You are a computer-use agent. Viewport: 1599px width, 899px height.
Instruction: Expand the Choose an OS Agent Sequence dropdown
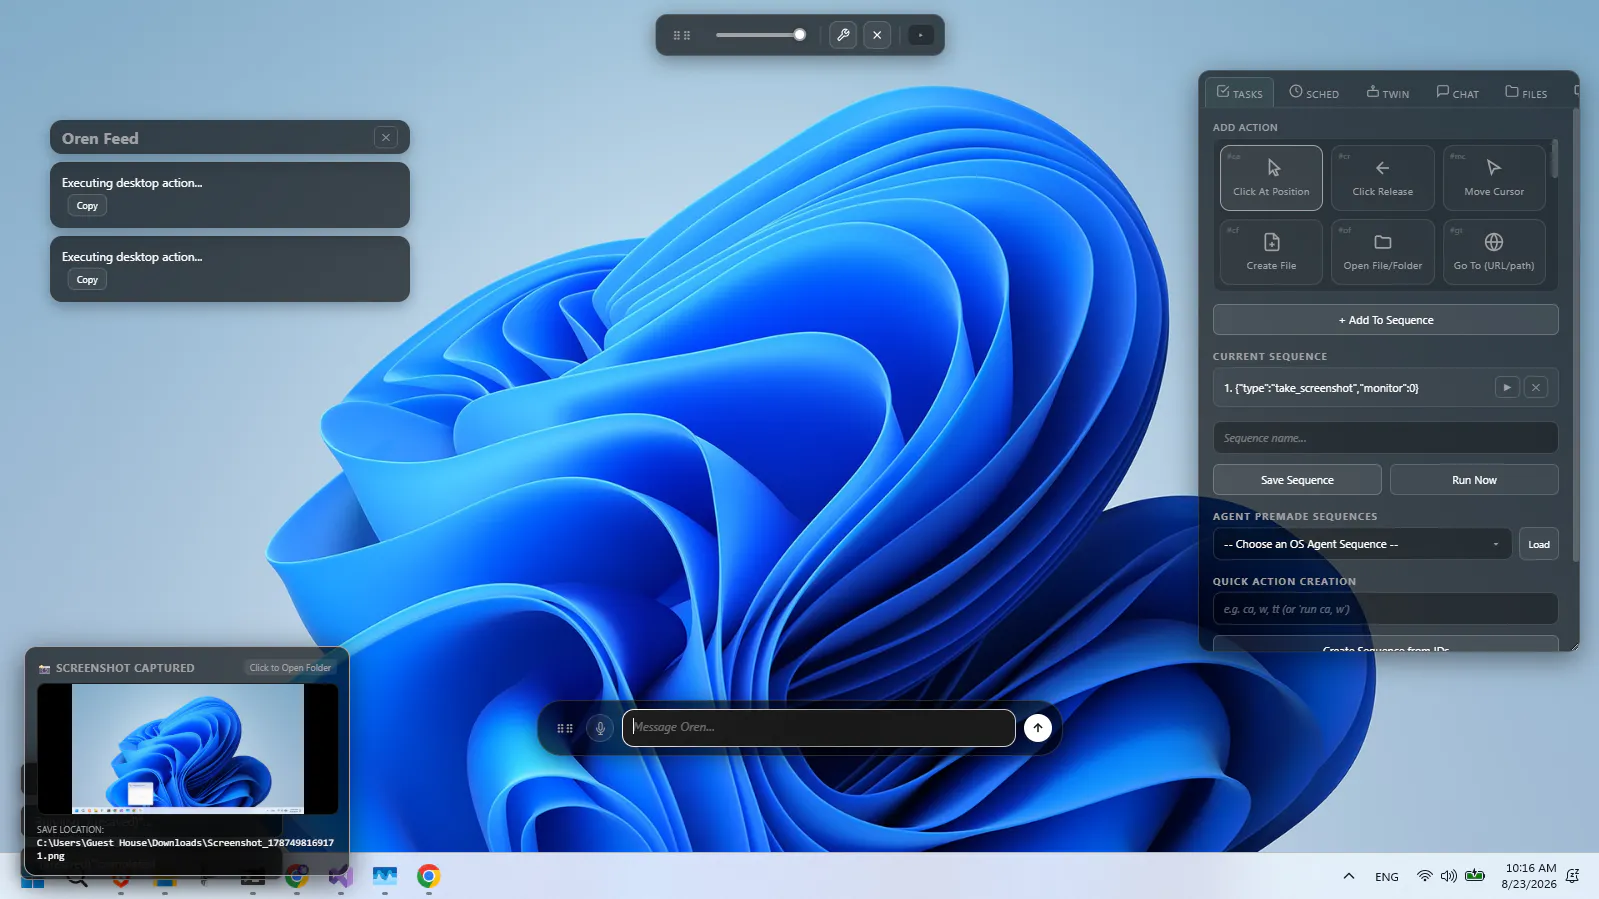point(1362,544)
